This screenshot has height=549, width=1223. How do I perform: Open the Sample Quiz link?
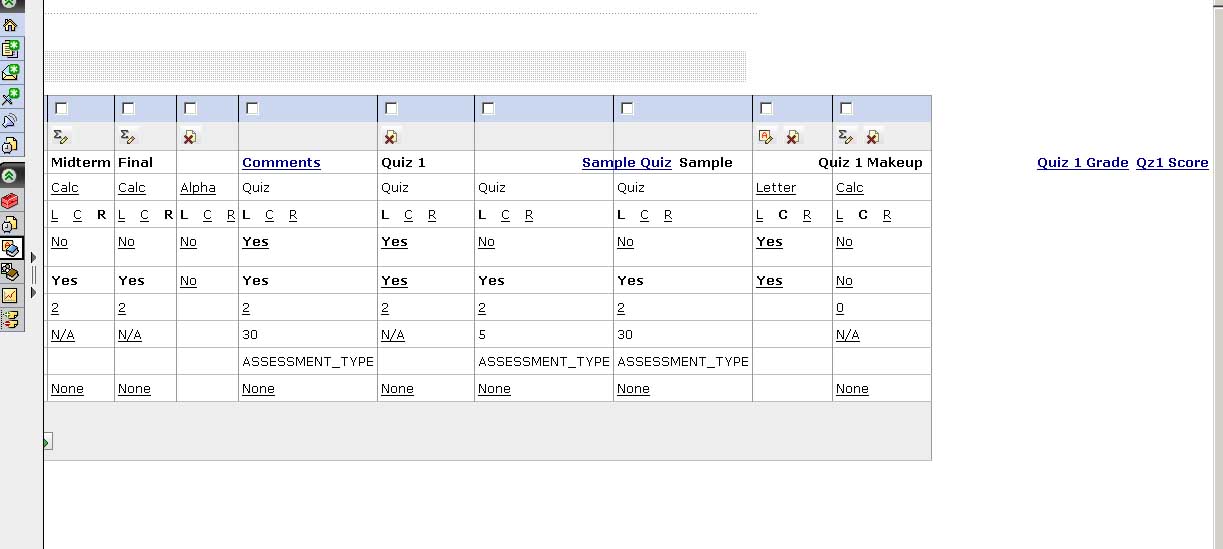(x=626, y=162)
